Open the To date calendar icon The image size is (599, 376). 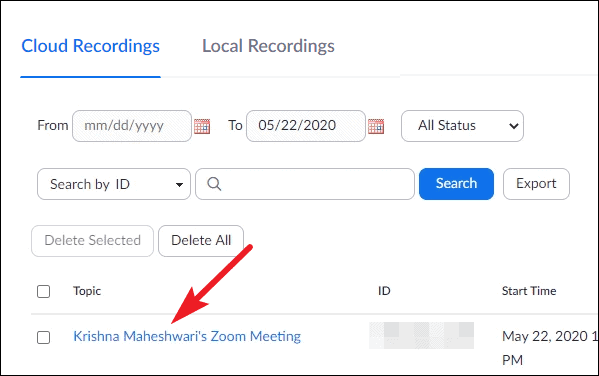tap(376, 126)
